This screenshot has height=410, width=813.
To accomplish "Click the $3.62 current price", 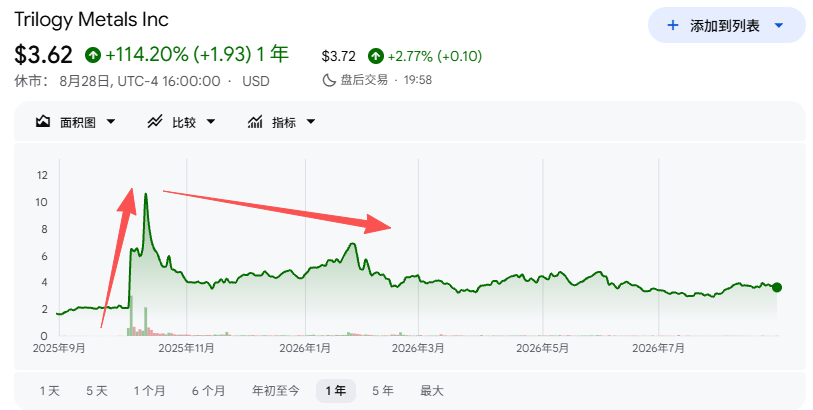I will click(44, 55).
